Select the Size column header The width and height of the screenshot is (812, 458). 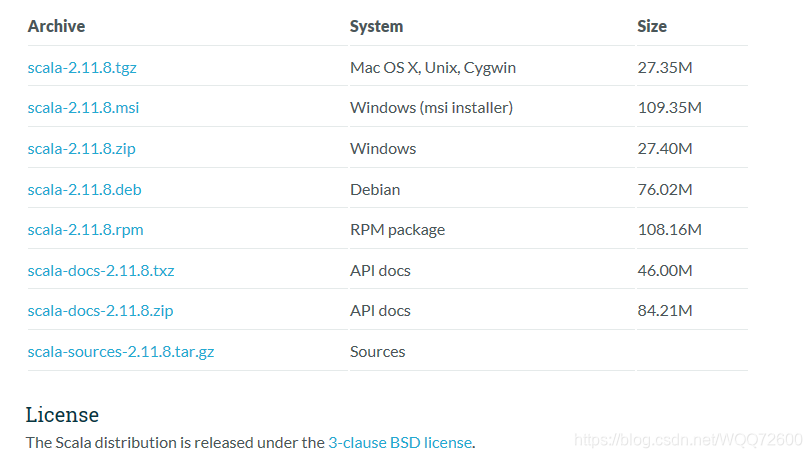[652, 26]
